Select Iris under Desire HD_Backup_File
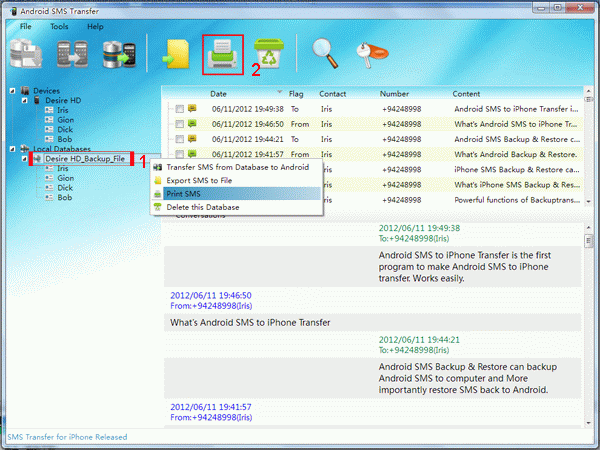Viewport: 600px width, 450px height. click(63, 168)
